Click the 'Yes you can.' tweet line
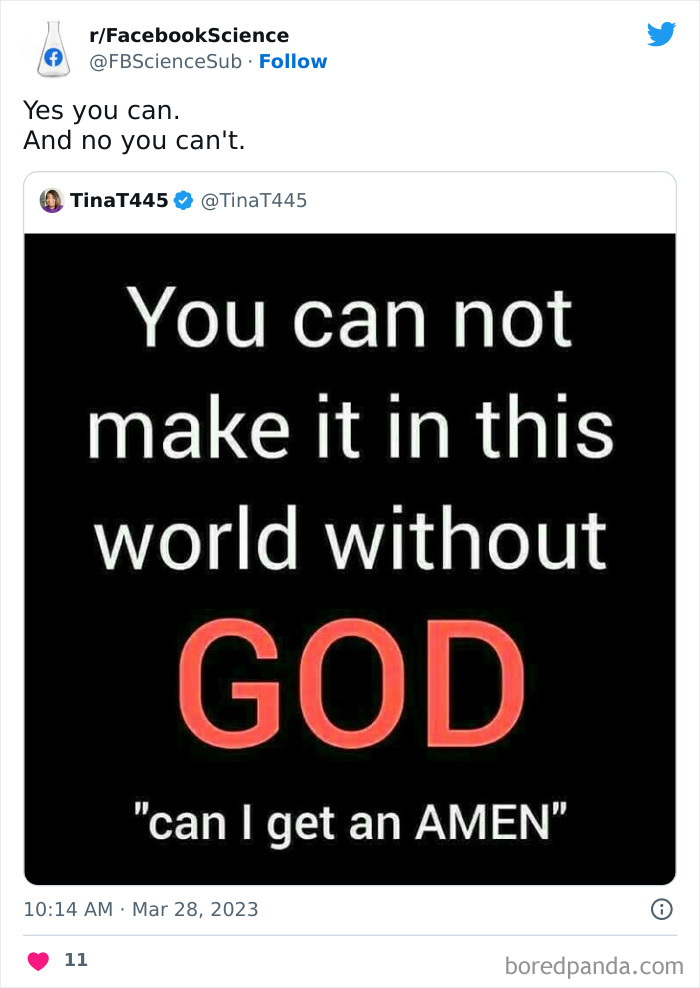This screenshot has width=700, height=988. pos(101,110)
